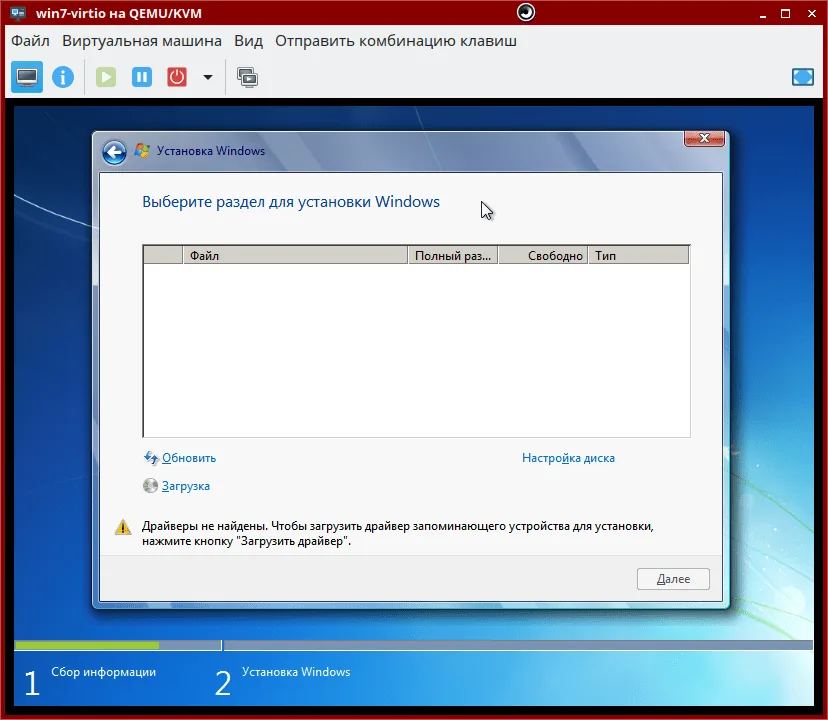Show the graphical console view
The image size is (828, 720).
26,76
